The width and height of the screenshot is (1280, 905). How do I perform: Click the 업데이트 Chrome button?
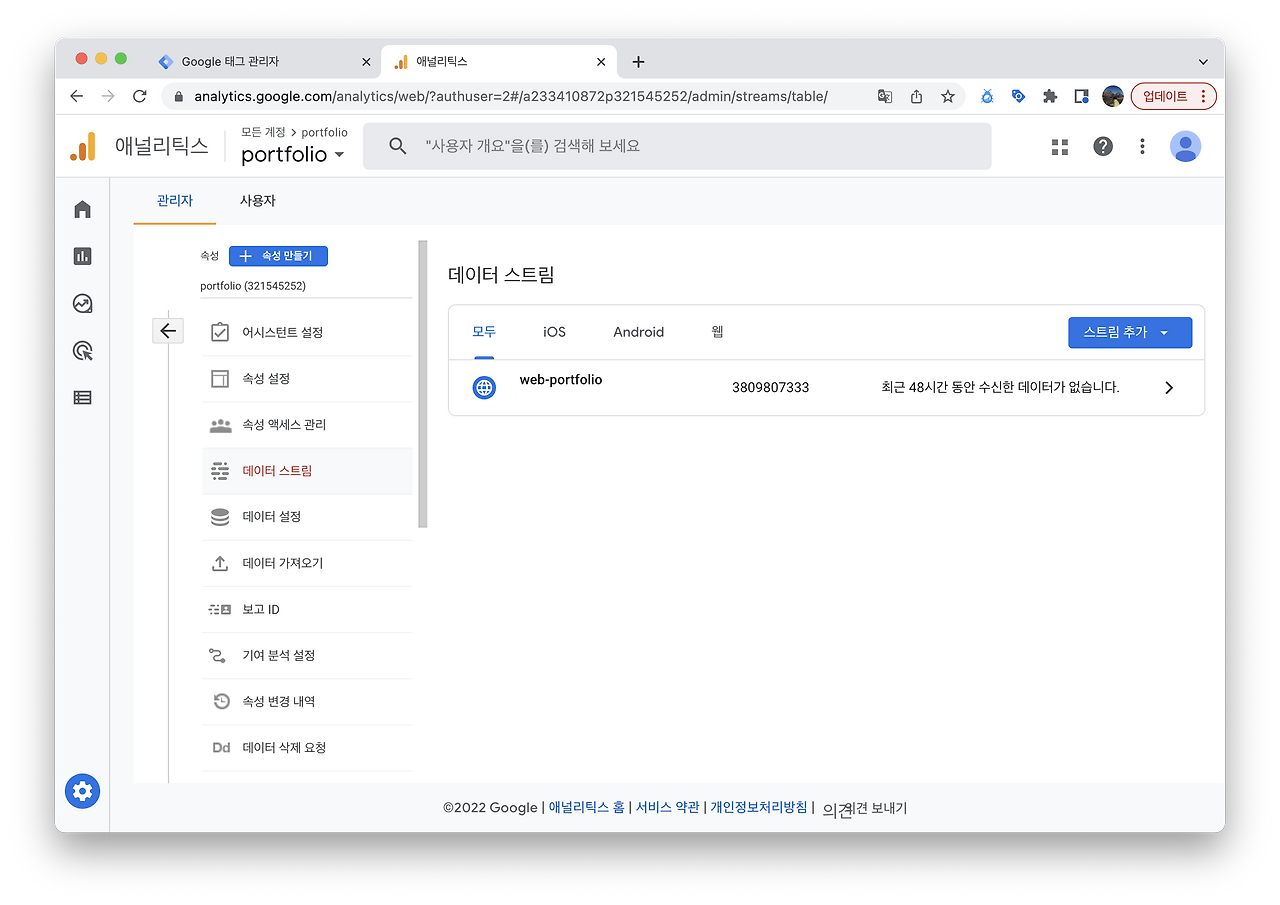(x=1174, y=96)
